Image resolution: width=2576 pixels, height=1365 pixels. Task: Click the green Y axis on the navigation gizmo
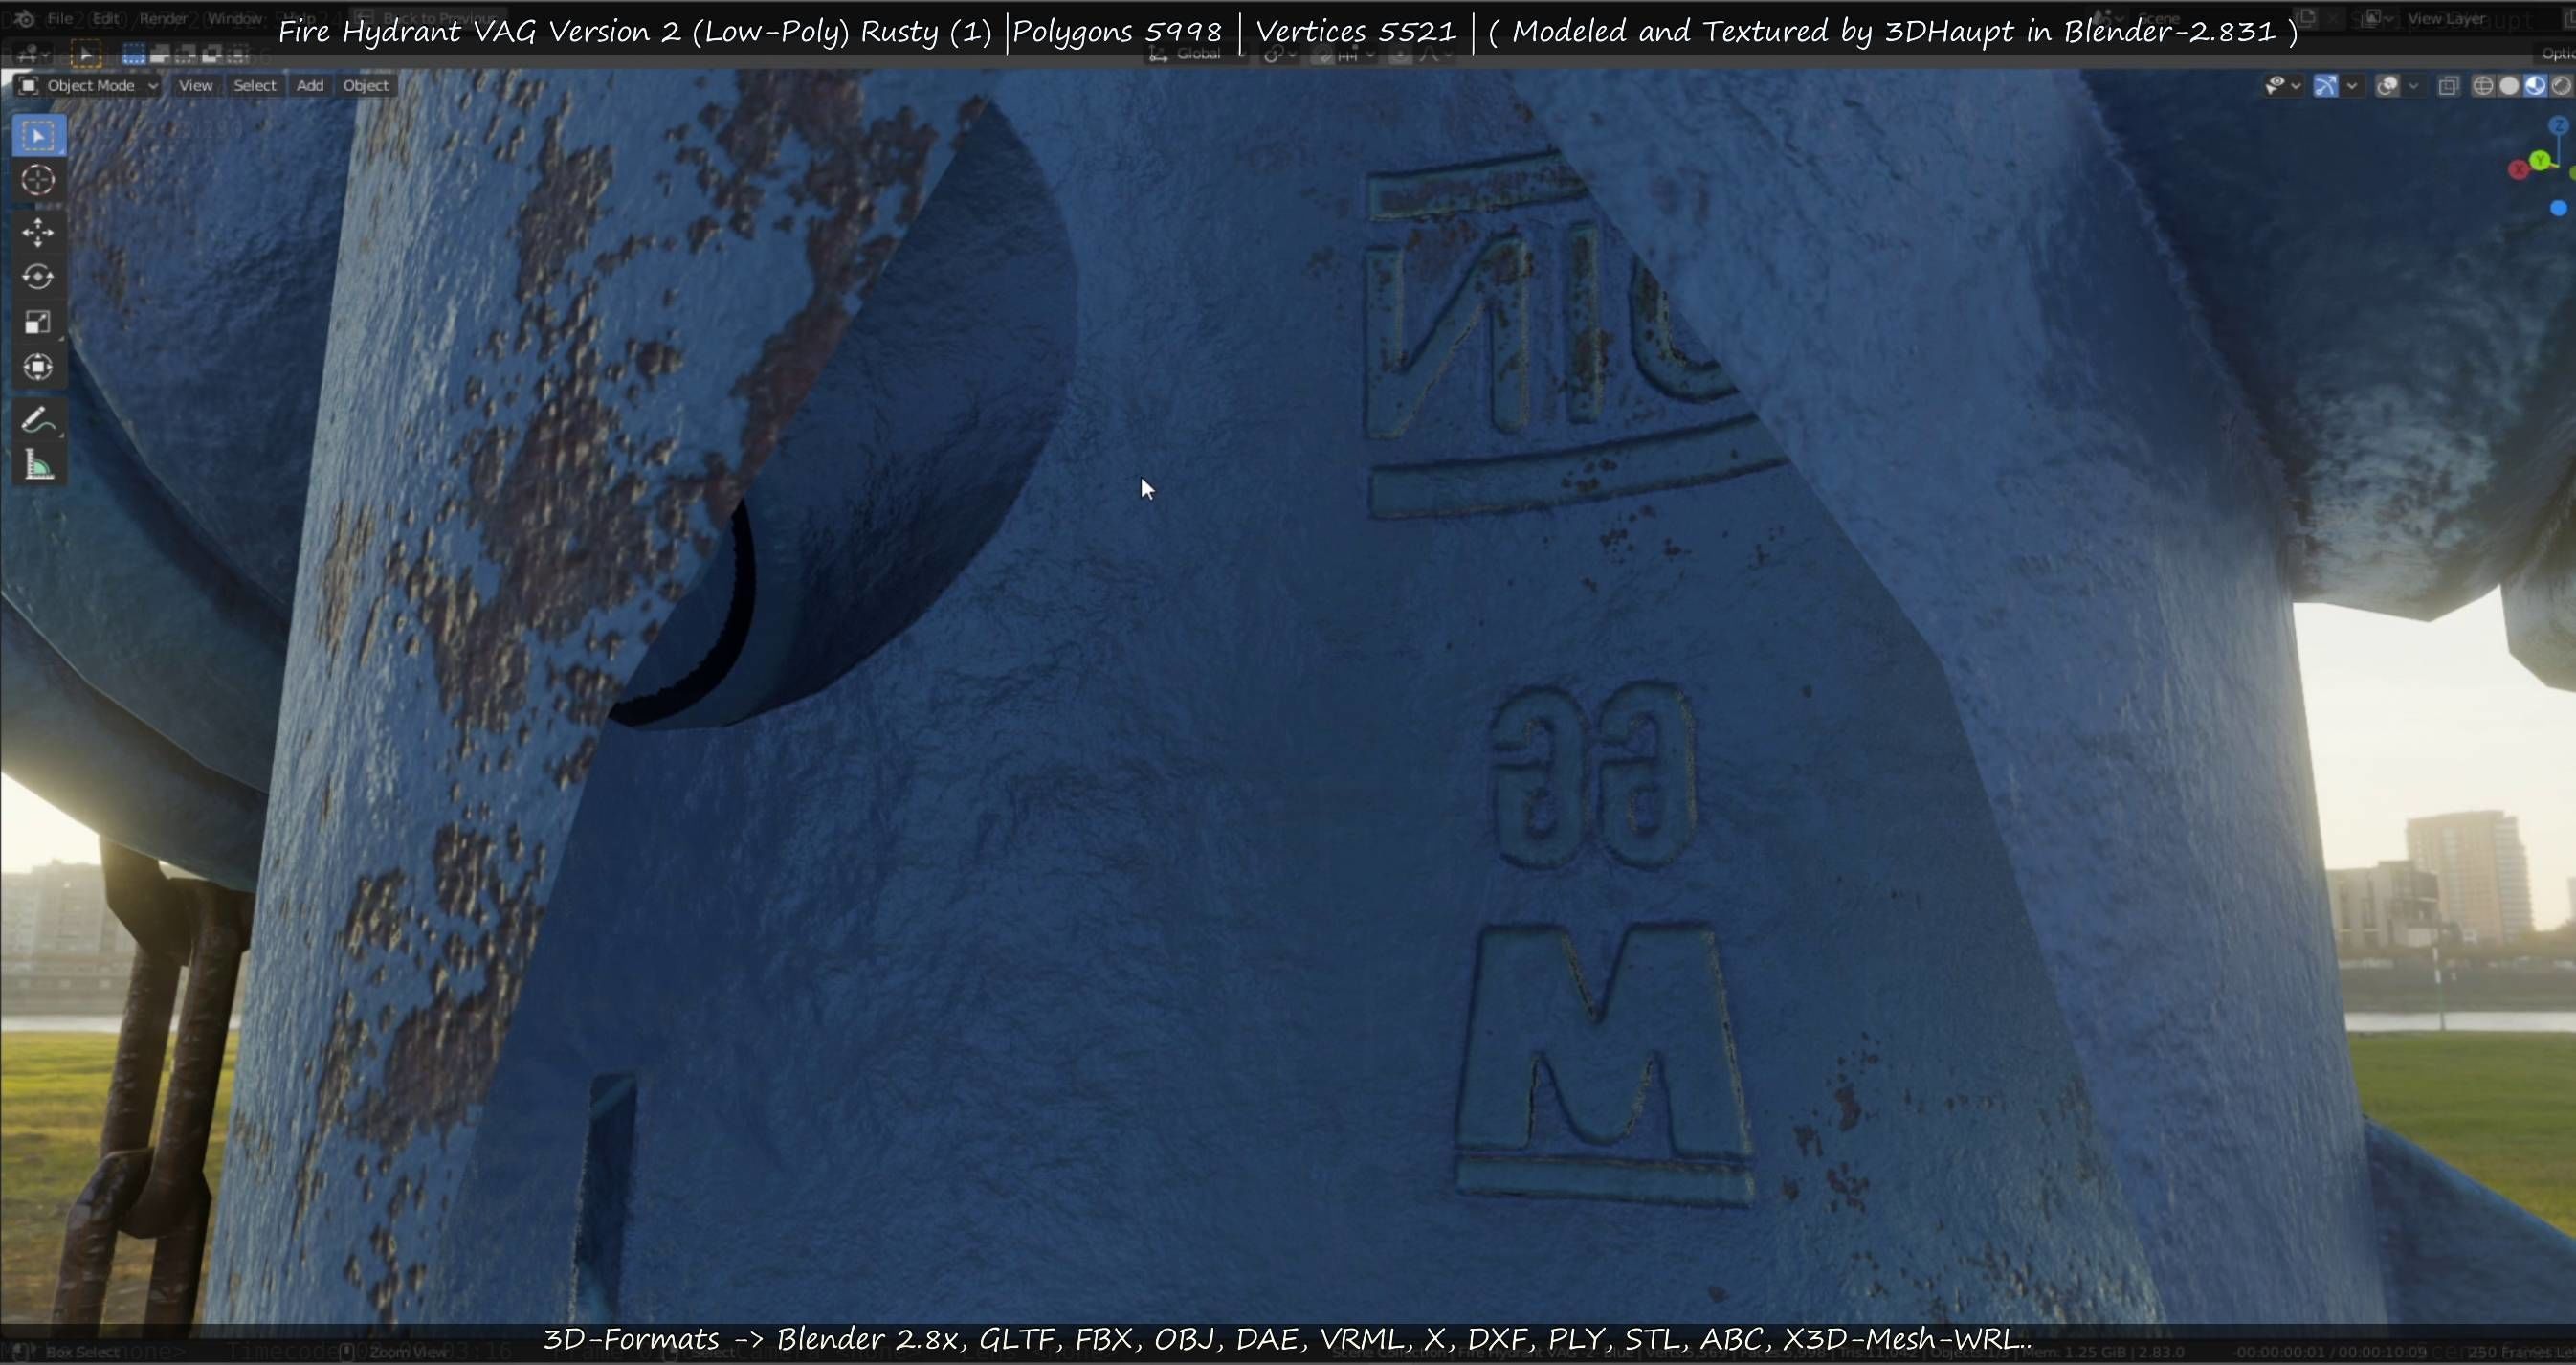point(2540,161)
